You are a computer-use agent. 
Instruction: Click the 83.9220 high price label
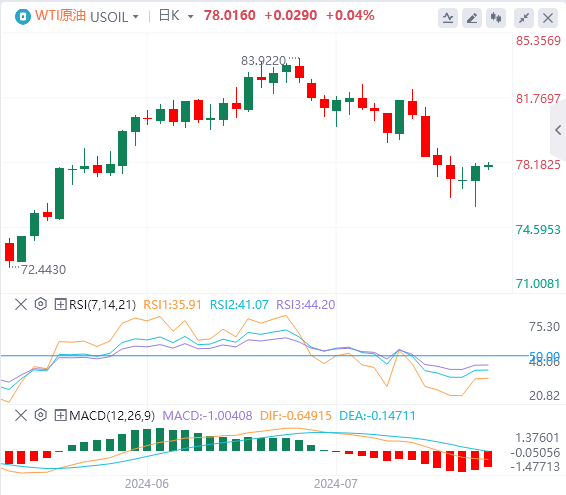click(x=263, y=61)
